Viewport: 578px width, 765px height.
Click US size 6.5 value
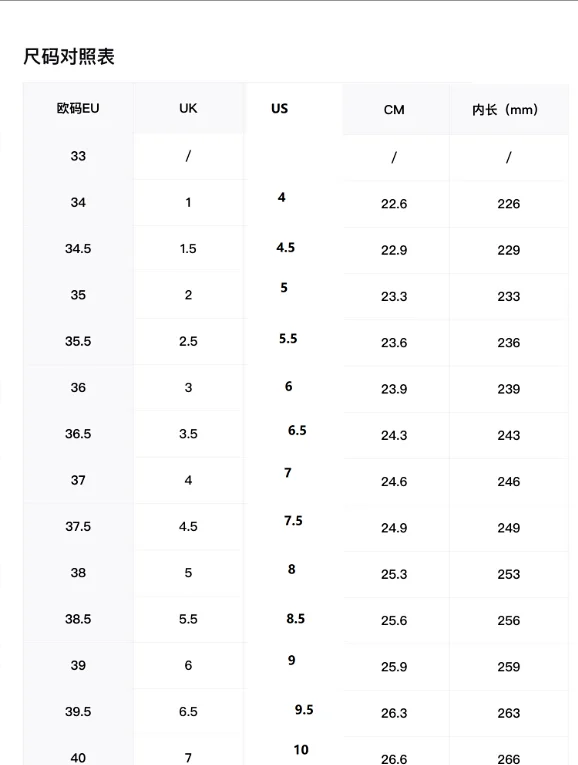(x=297, y=430)
